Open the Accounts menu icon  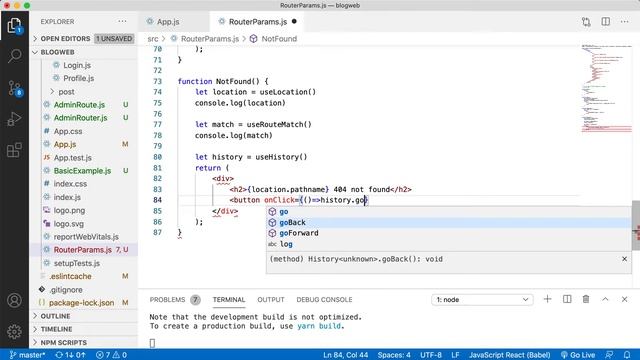(x=14, y=300)
